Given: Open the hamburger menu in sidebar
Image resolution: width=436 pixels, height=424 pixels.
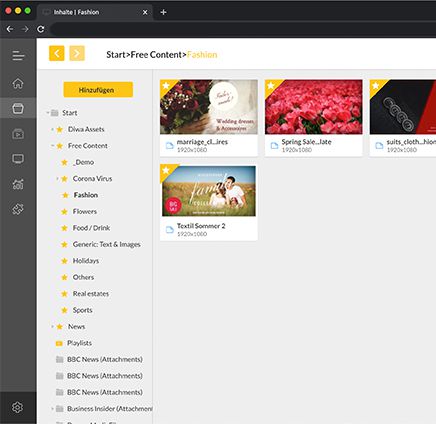Looking at the screenshot, I should [x=18, y=56].
